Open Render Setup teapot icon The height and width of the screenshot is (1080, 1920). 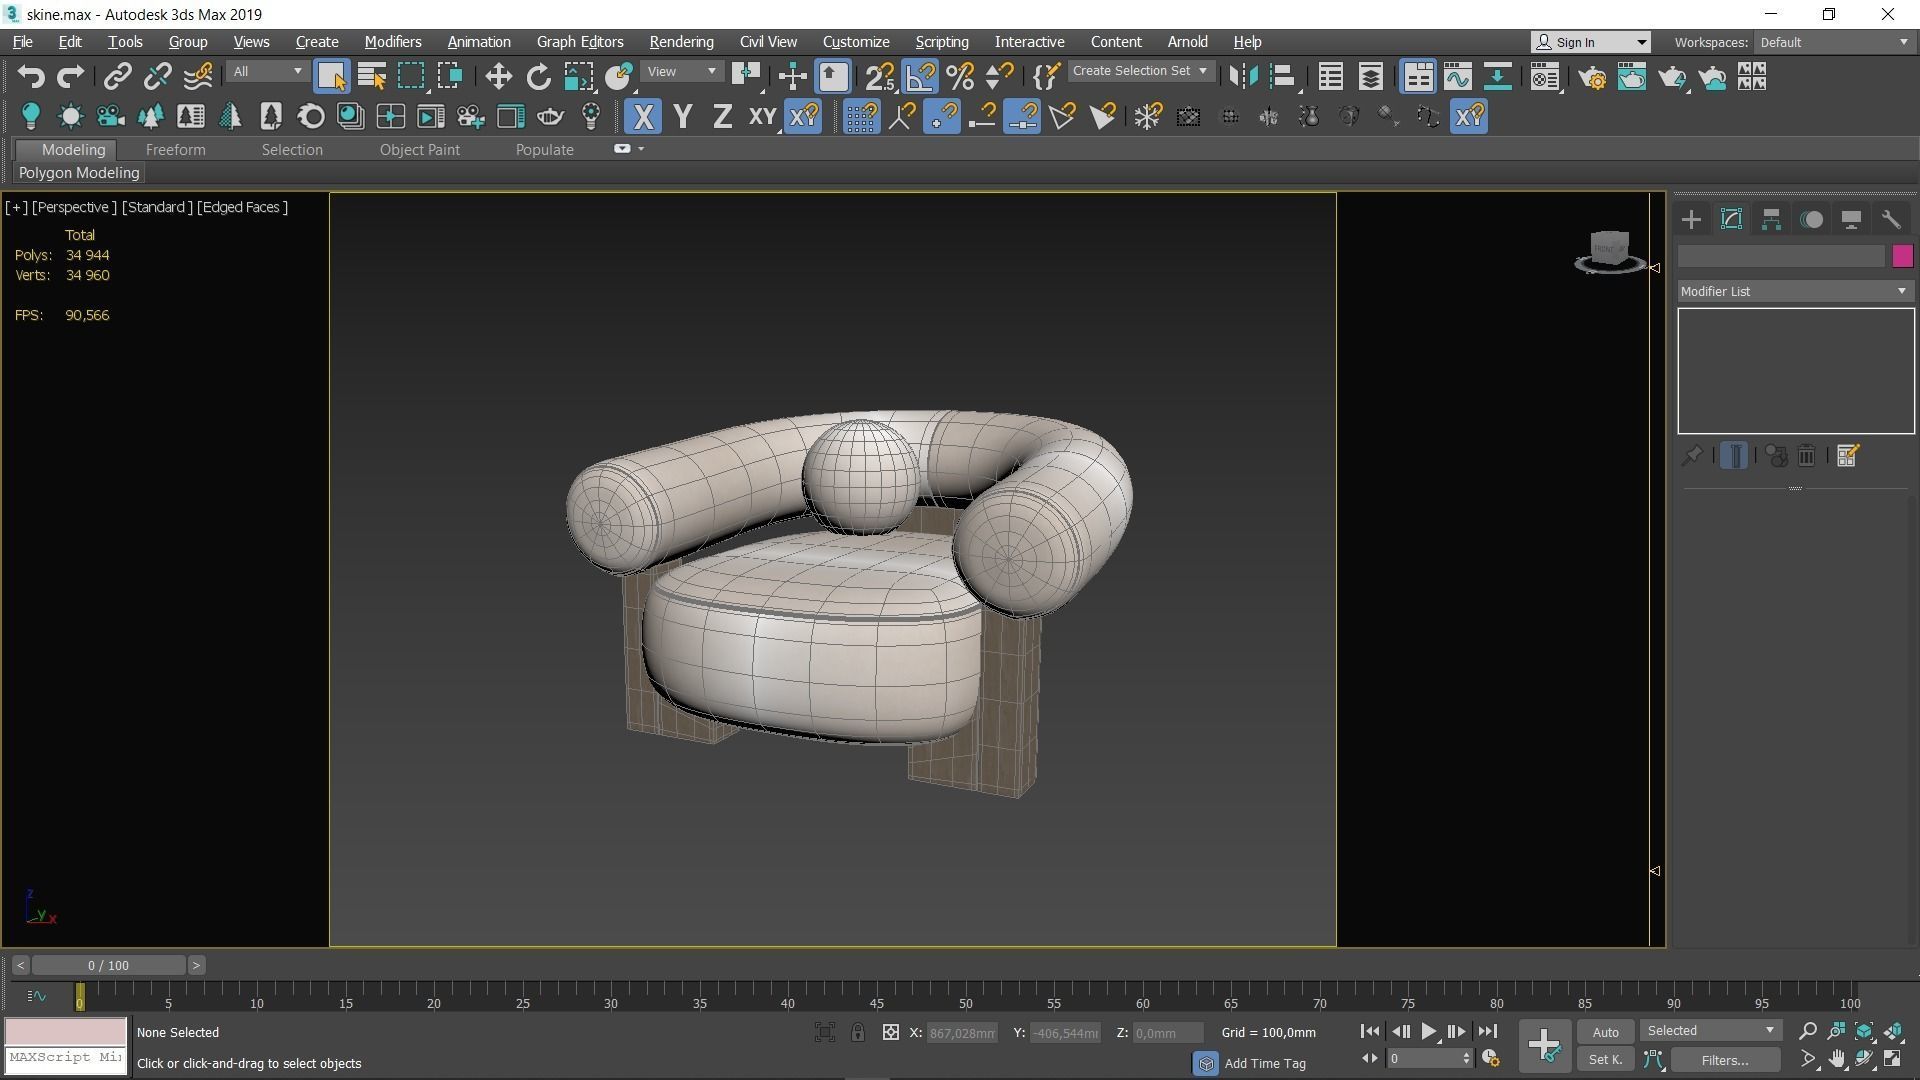1593,77
